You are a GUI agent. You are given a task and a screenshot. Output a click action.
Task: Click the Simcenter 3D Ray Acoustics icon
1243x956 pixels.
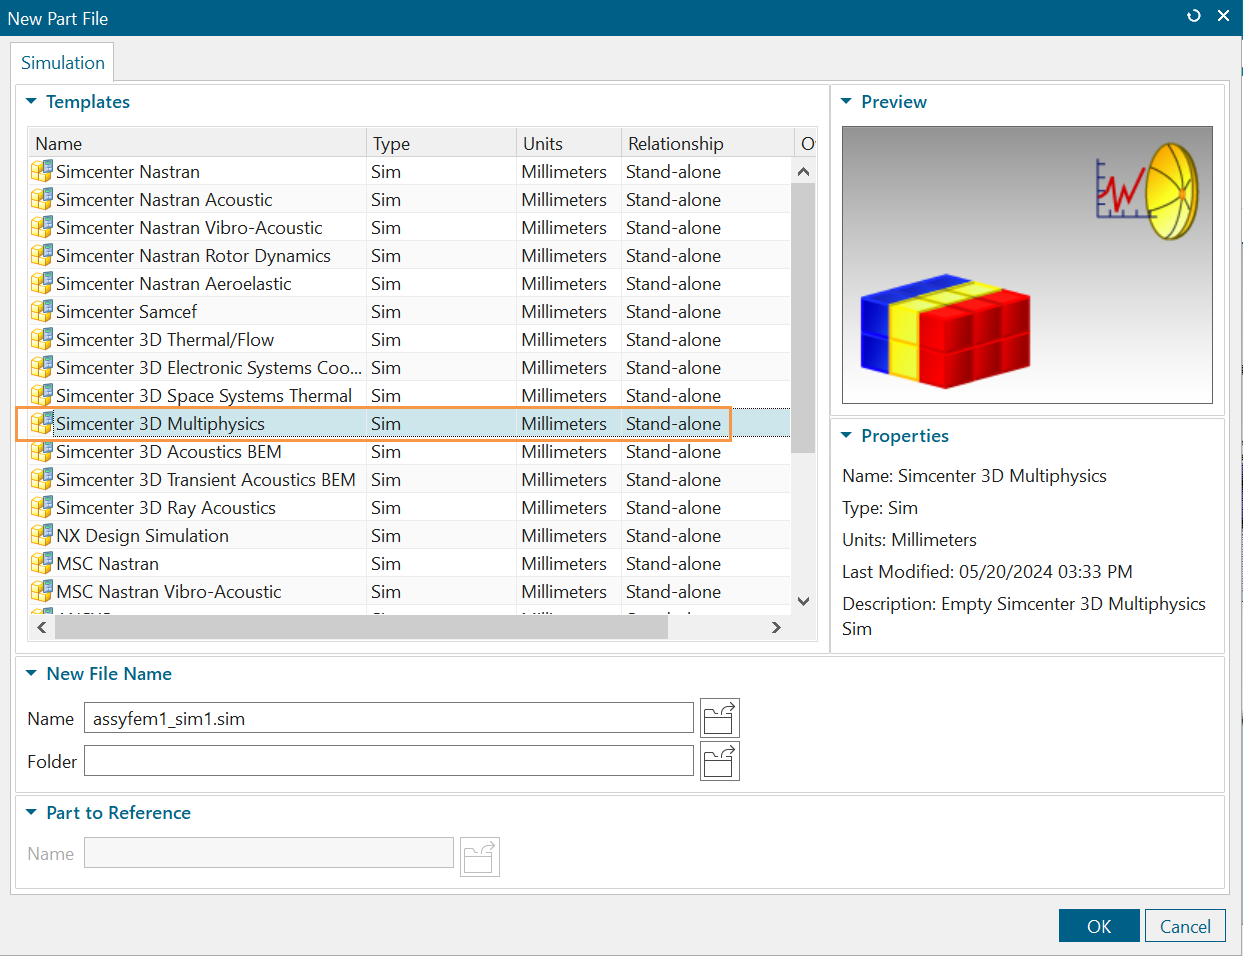pyautogui.click(x=41, y=508)
